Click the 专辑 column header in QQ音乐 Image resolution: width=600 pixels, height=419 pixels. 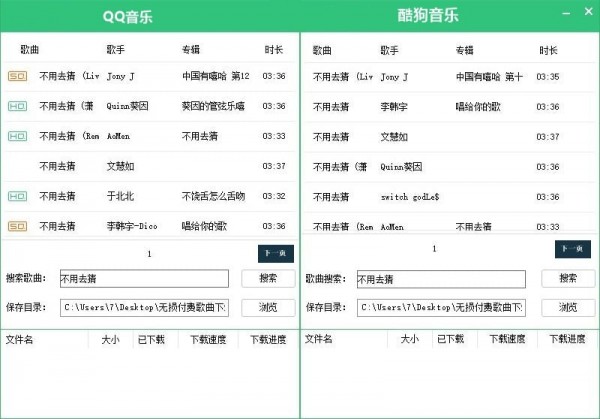click(191, 49)
